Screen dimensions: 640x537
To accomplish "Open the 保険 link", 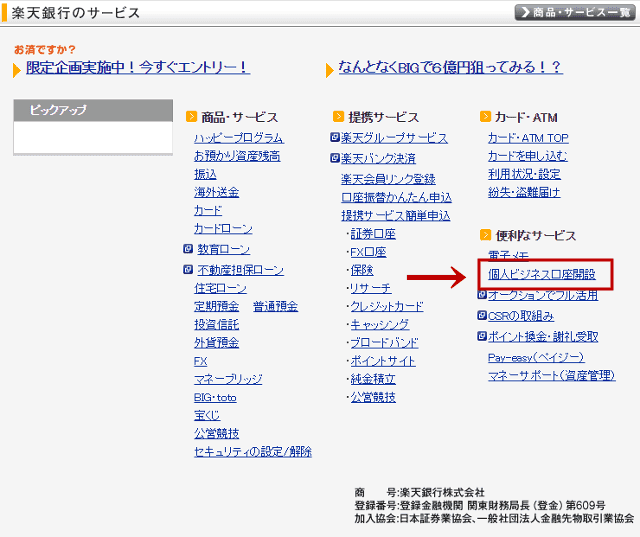I will click(x=362, y=270).
